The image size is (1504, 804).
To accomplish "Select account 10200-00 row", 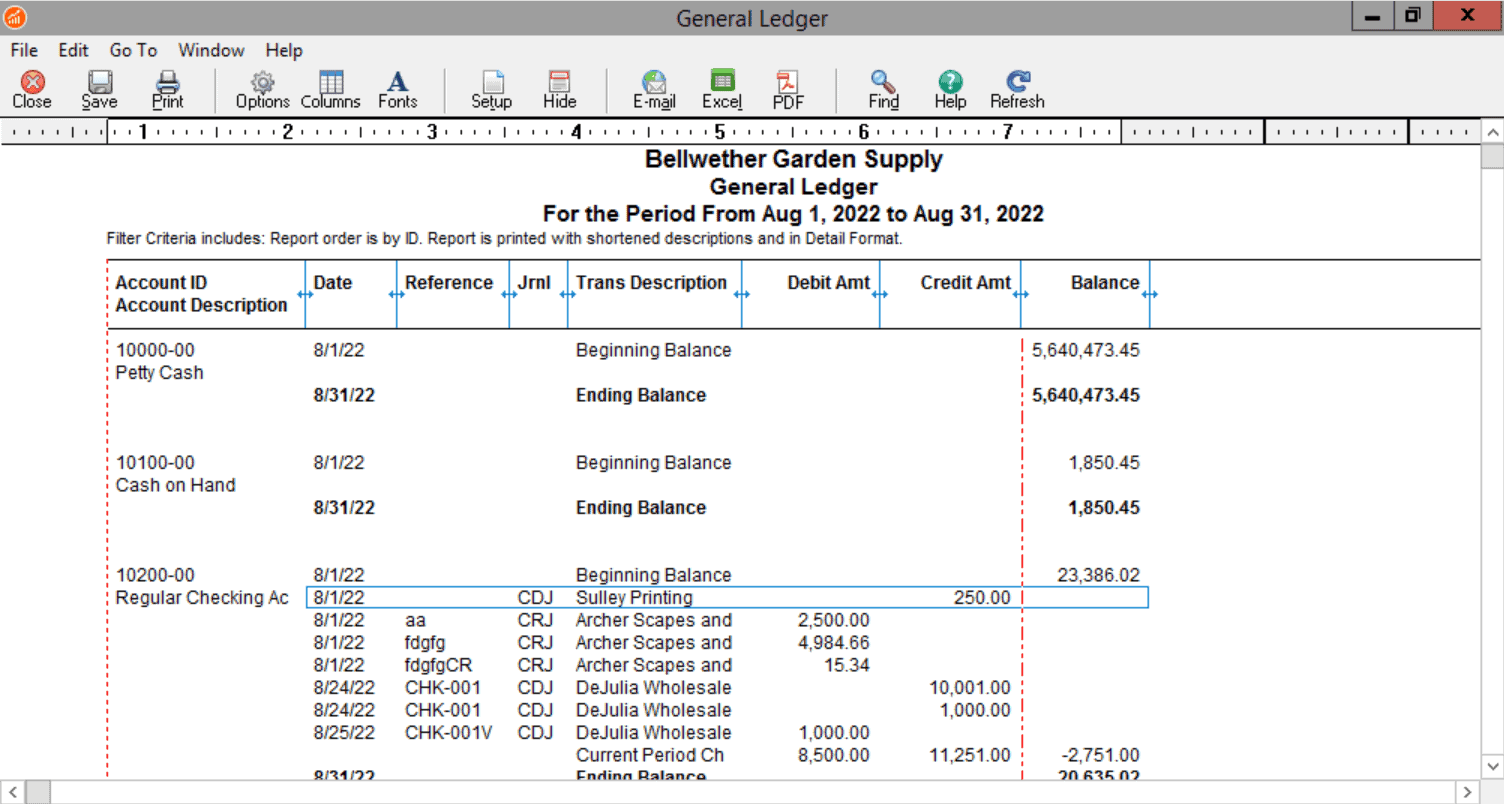I will click(x=155, y=575).
